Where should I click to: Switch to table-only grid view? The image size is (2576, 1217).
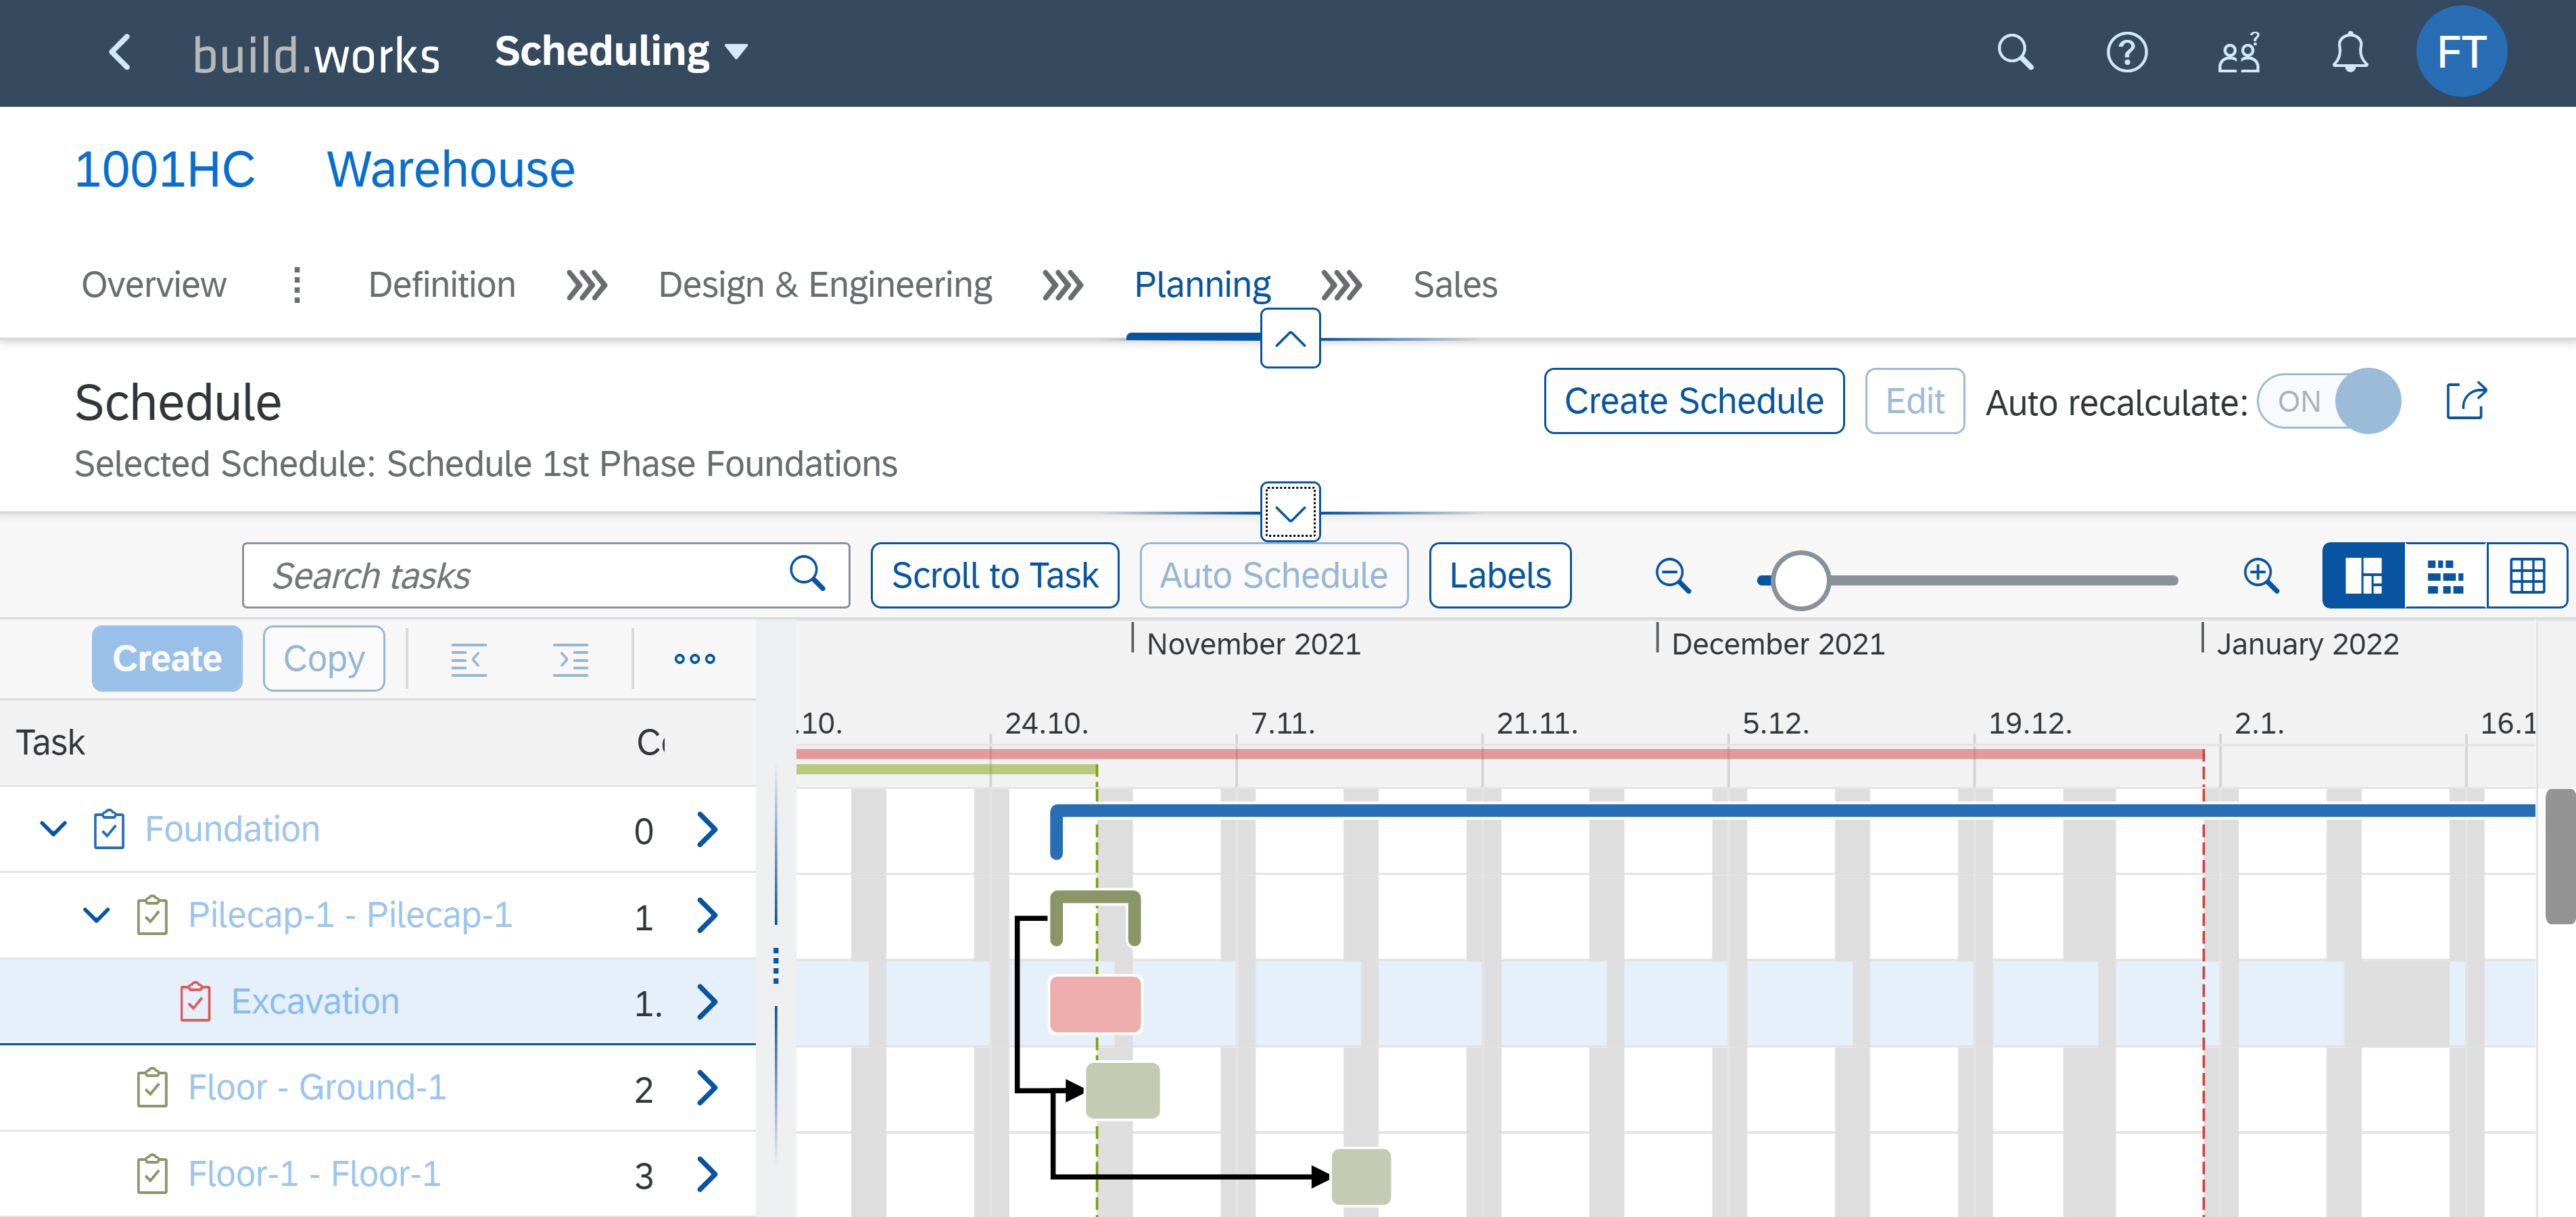[x=2527, y=575]
